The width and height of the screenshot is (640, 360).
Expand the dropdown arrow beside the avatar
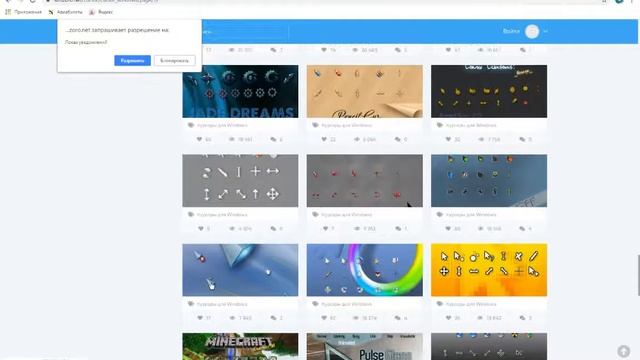pyautogui.click(x=546, y=31)
